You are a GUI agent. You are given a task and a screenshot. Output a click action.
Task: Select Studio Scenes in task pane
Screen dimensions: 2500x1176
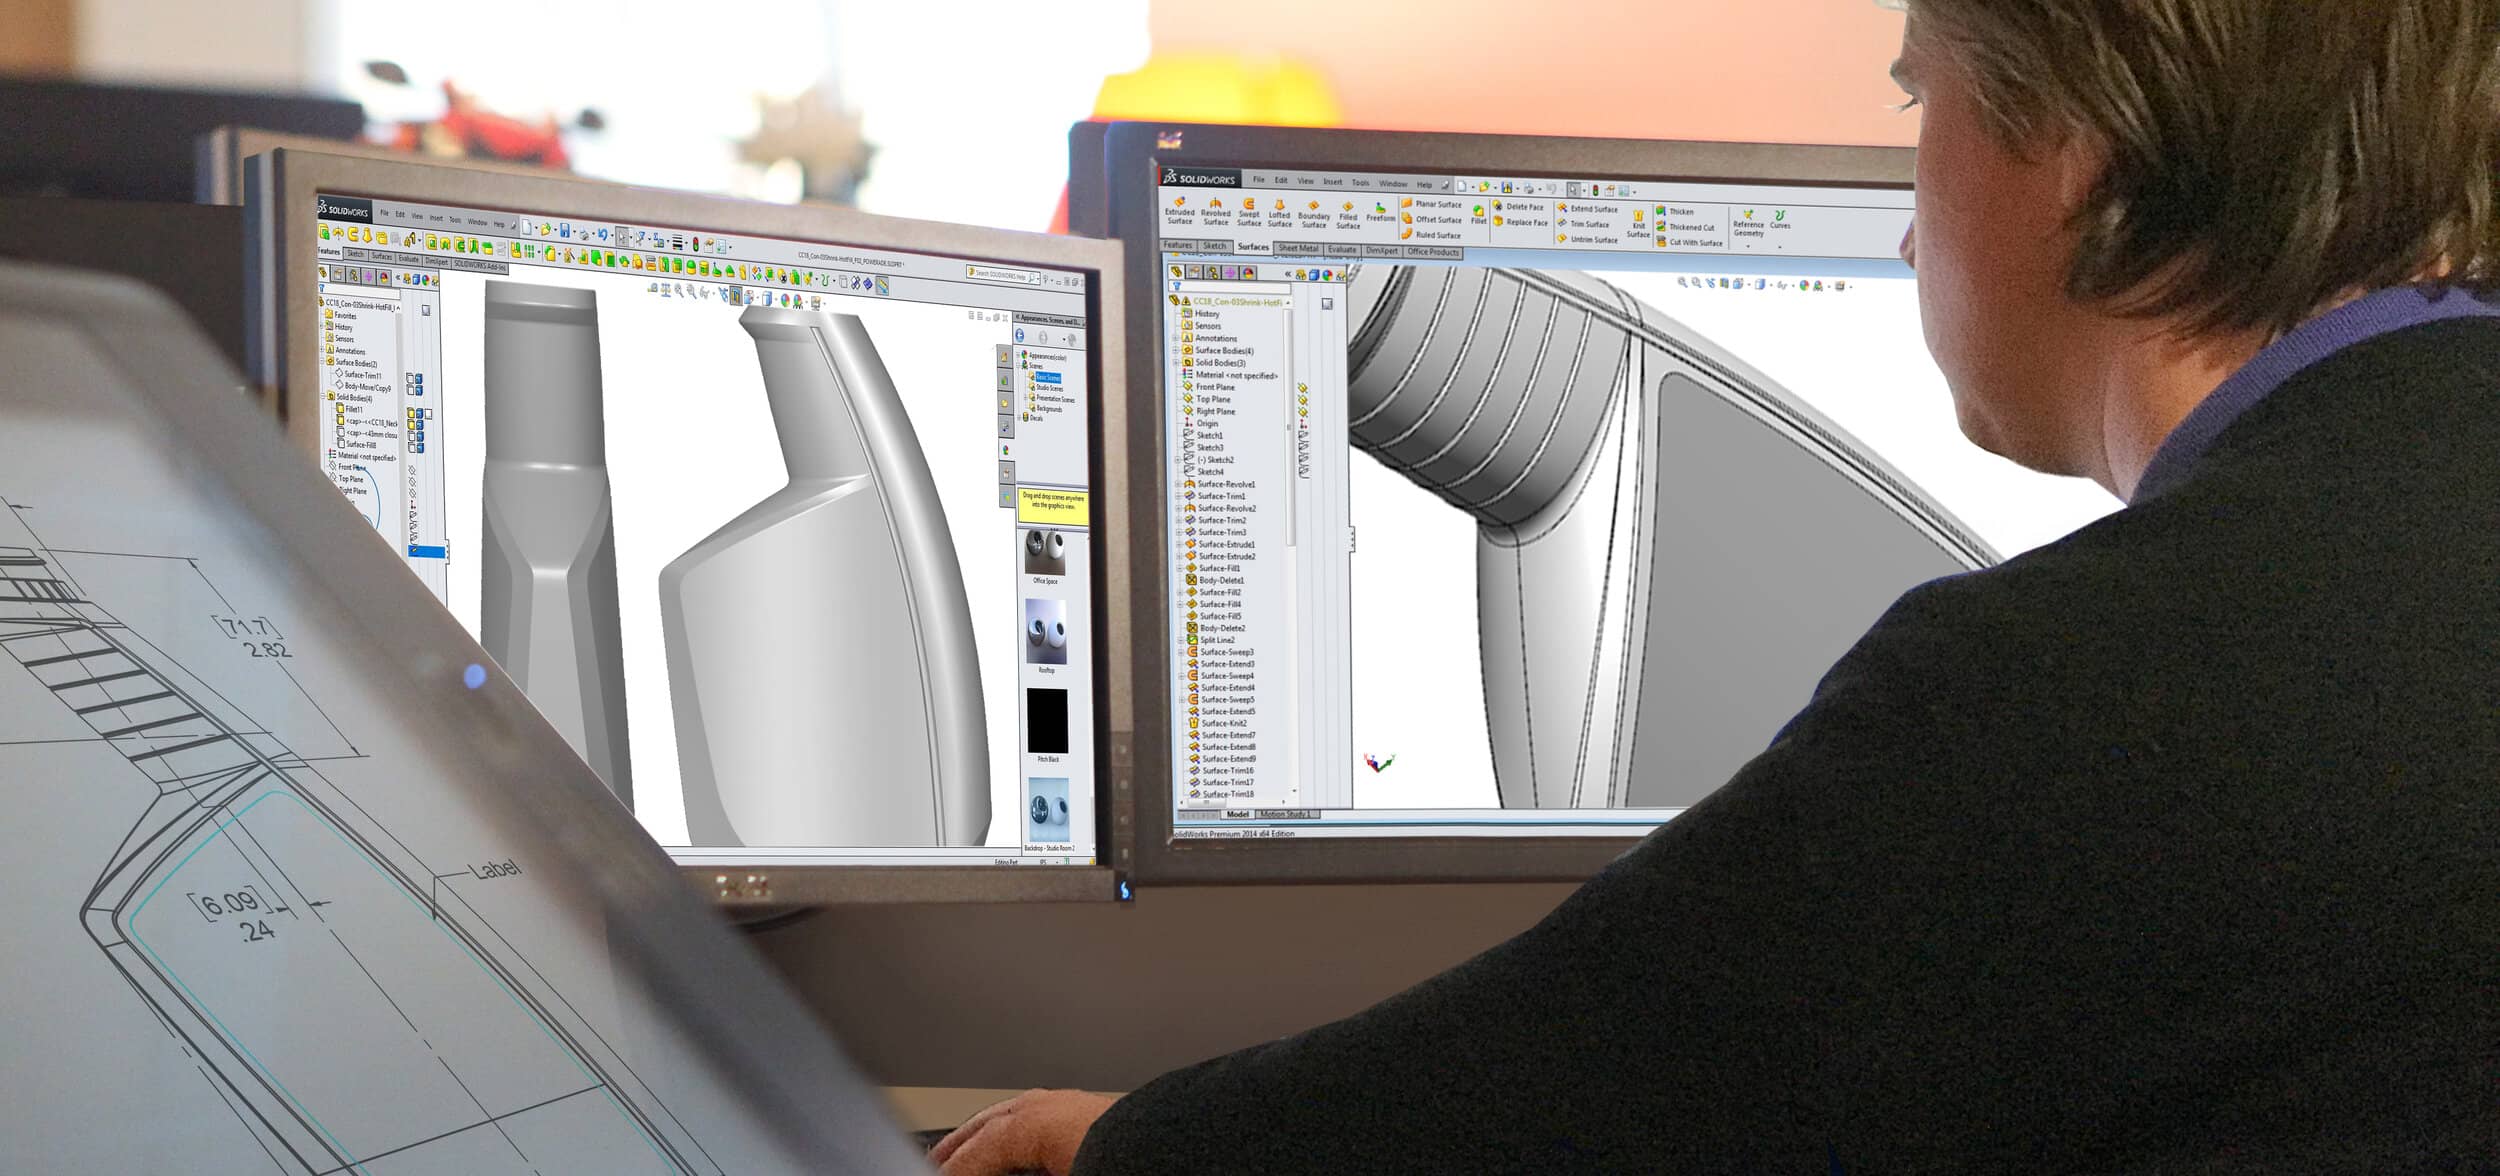[1048, 388]
